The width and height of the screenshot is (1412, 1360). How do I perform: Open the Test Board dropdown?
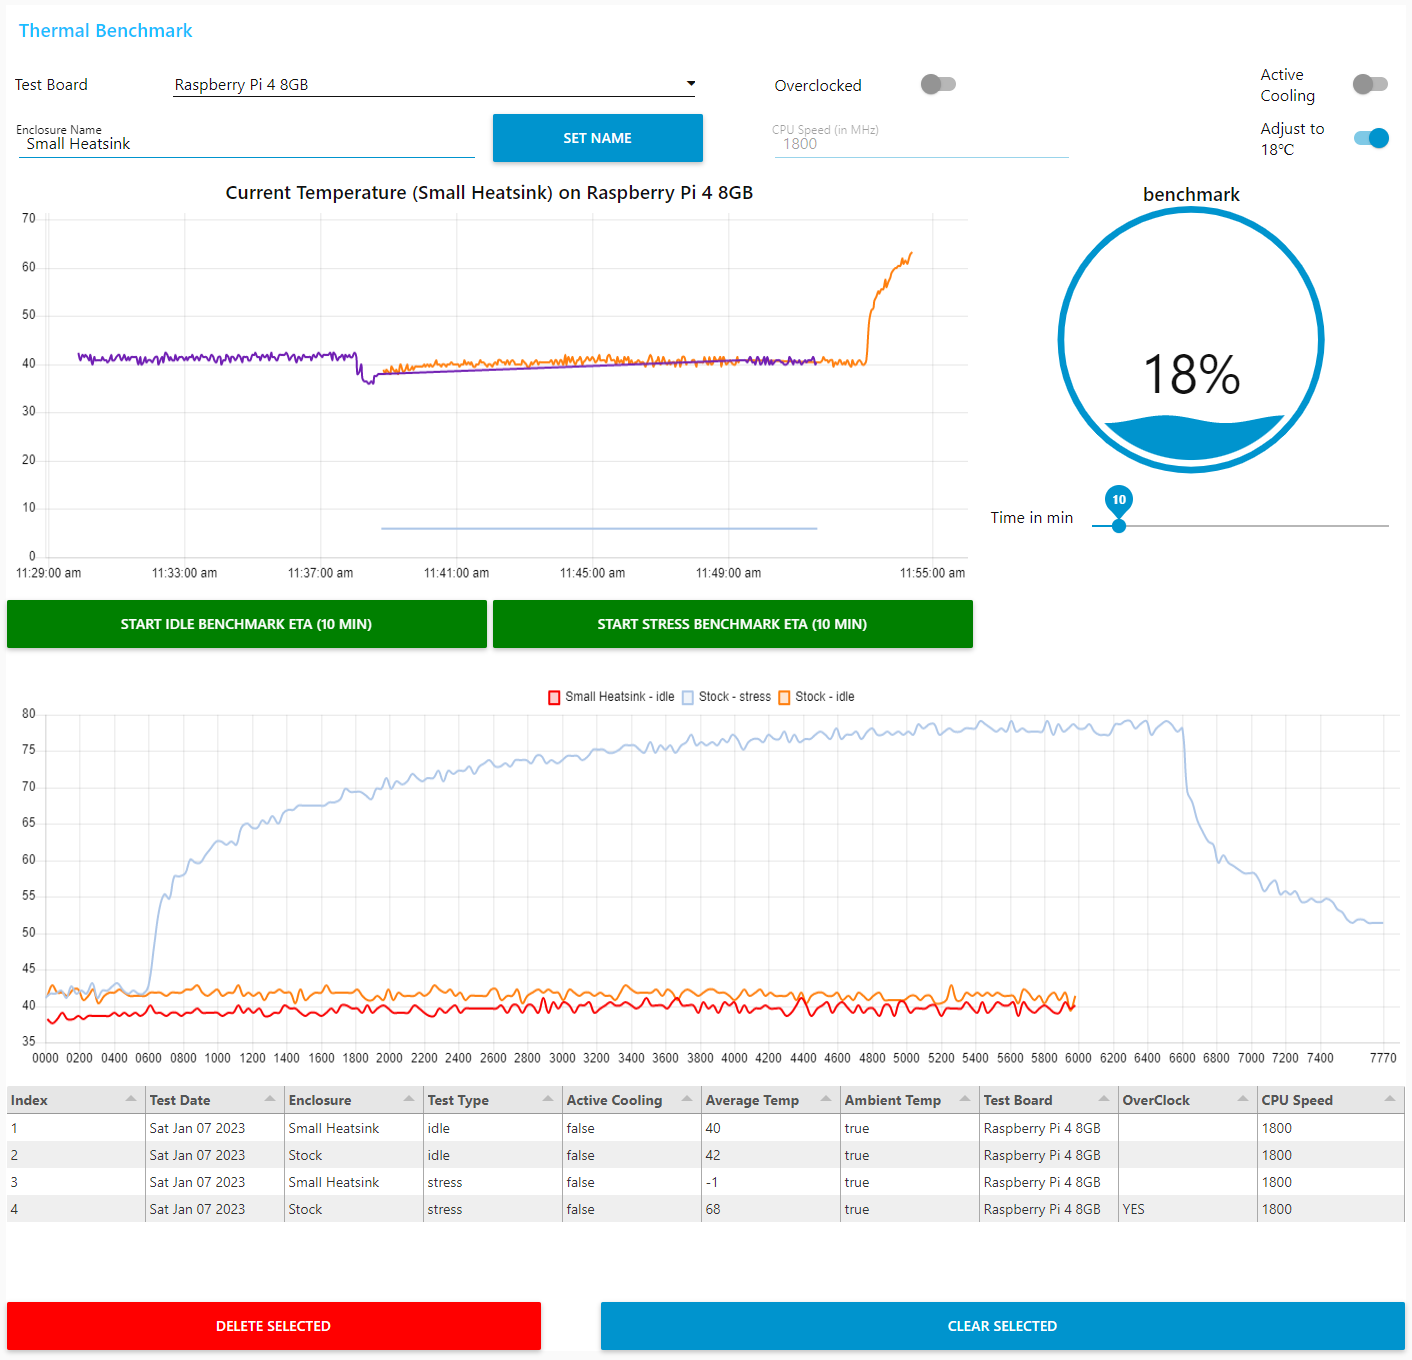(x=434, y=85)
